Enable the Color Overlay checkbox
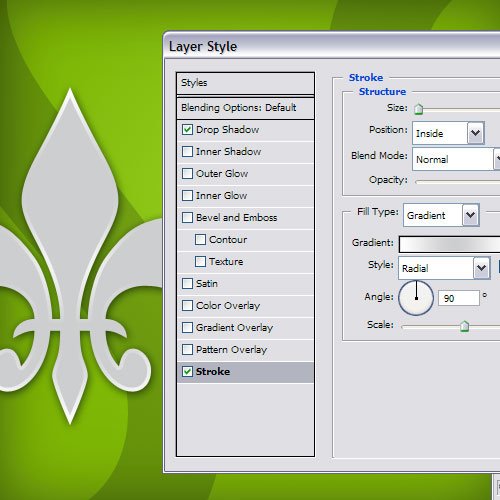Screen dimensions: 500x500 187,306
